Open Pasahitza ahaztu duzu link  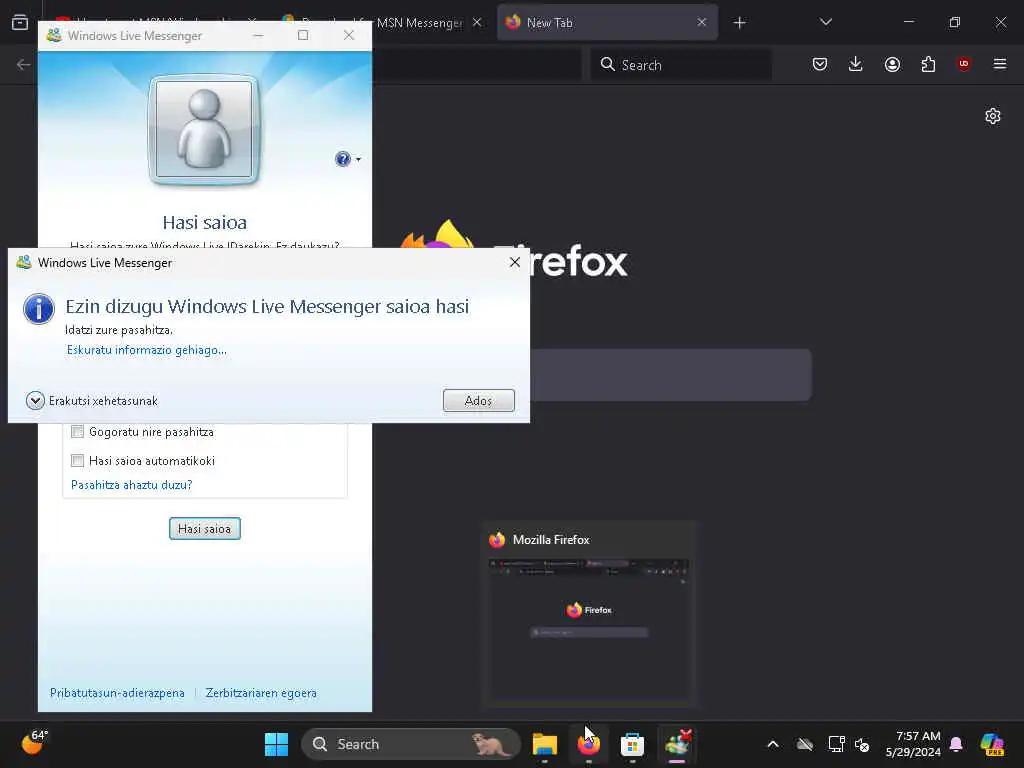(x=131, y=485)
